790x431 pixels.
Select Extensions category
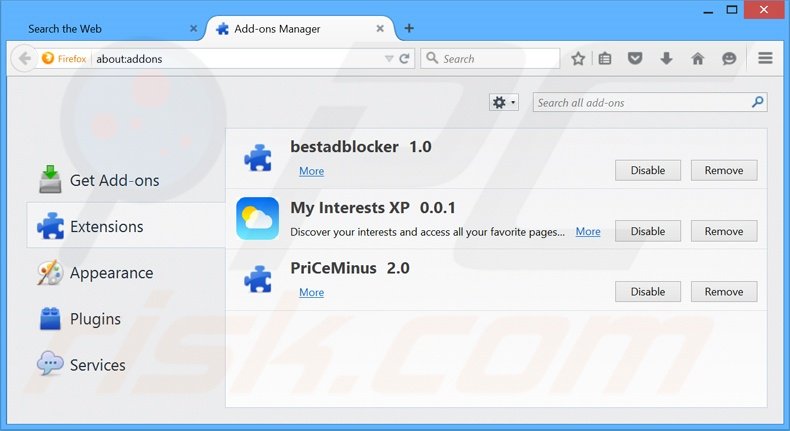pos(126,225)
